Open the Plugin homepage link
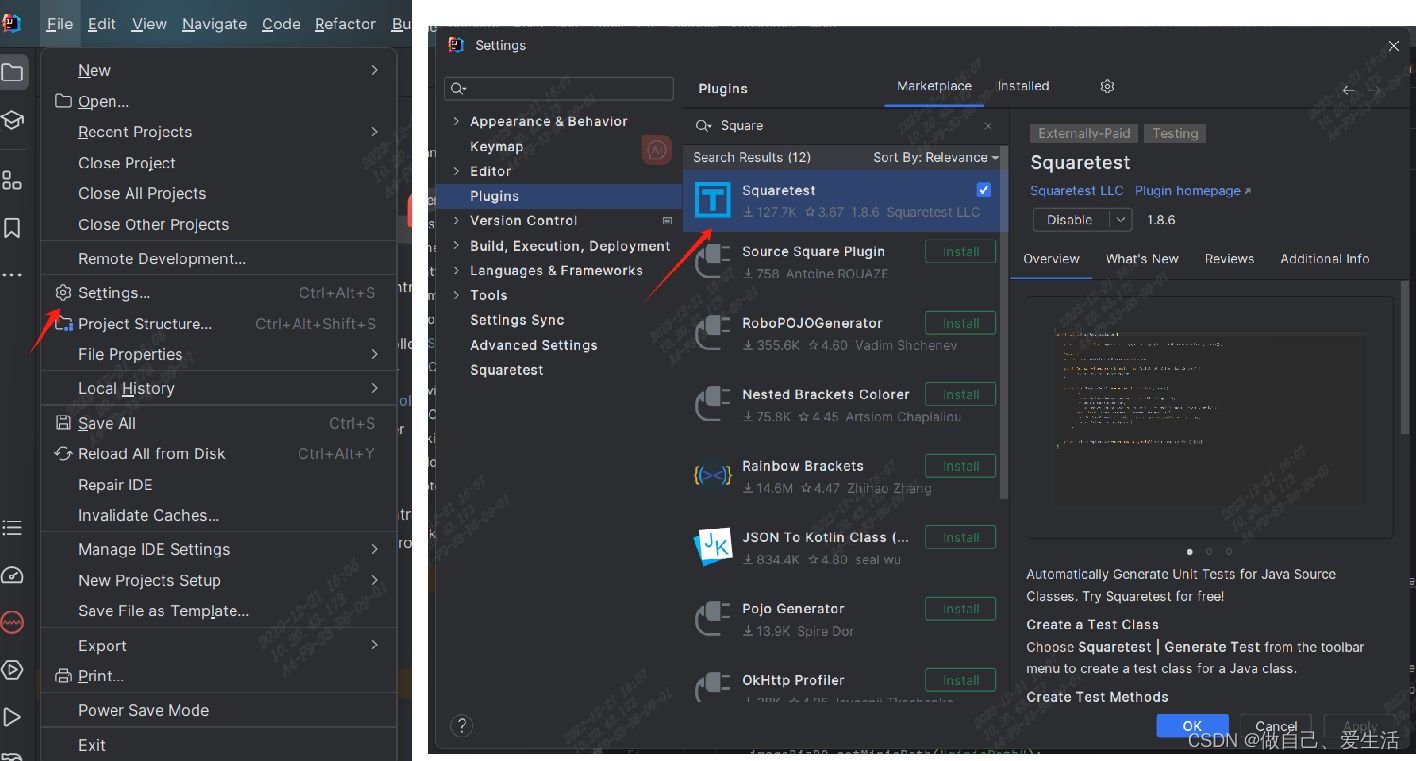 [1192, 191]
